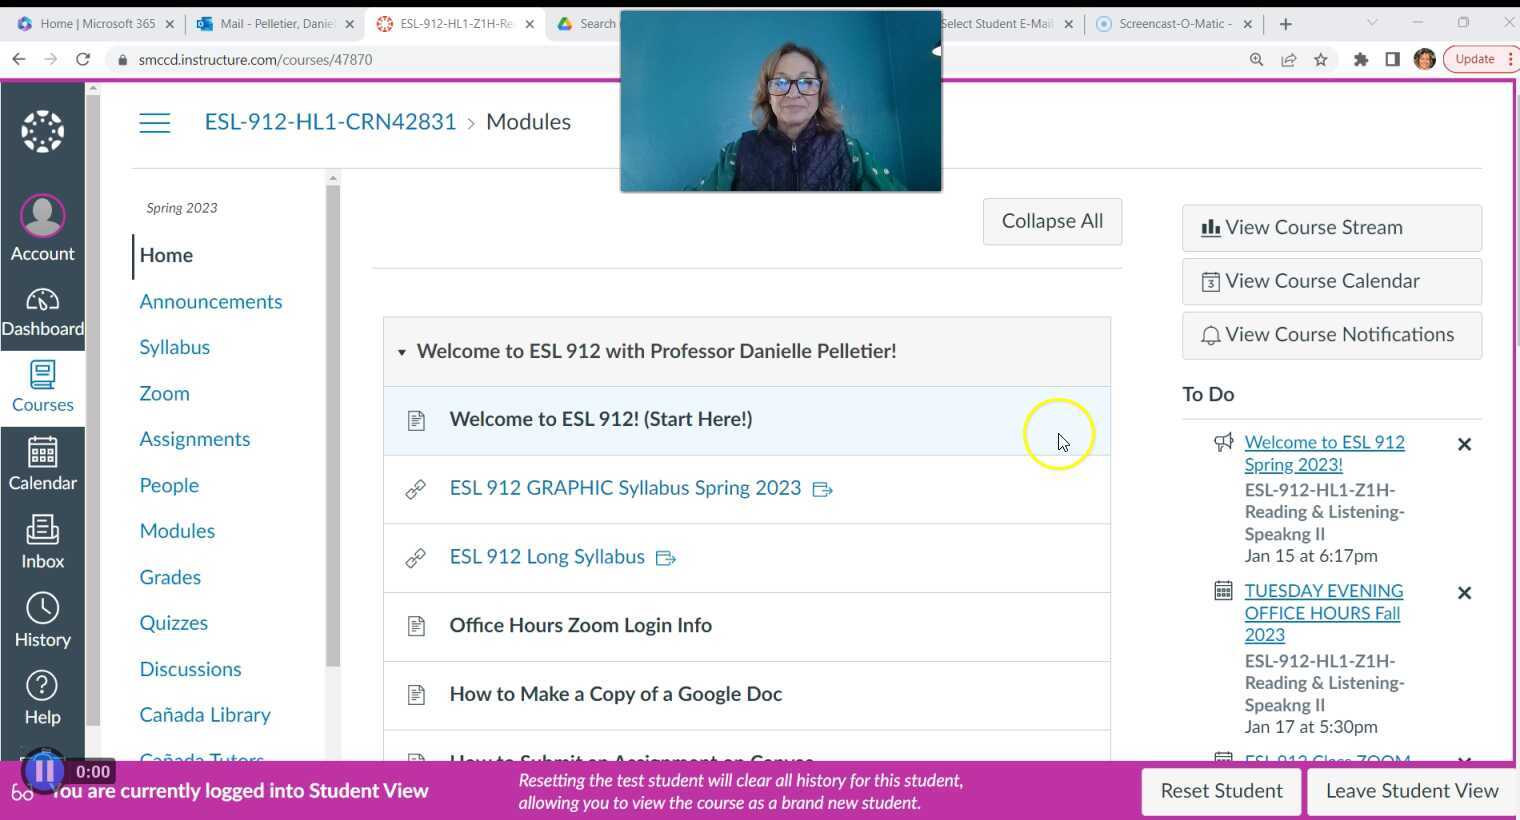The width and height of the screenshot is (1520, 820).
Task: Open Courses from the global navigation
Action: (42, 385)
